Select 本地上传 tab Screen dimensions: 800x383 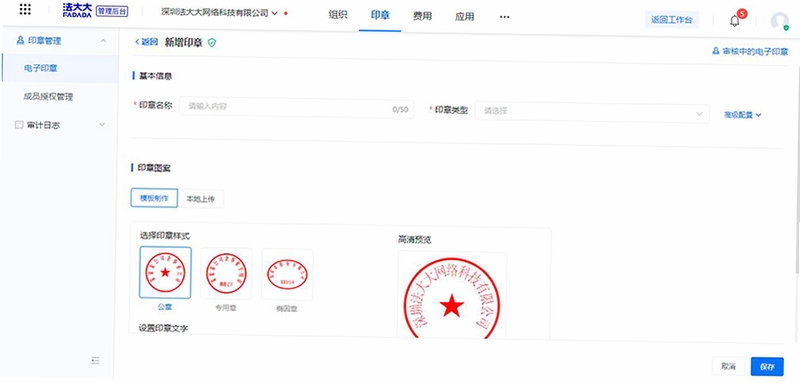coord(201,199)
